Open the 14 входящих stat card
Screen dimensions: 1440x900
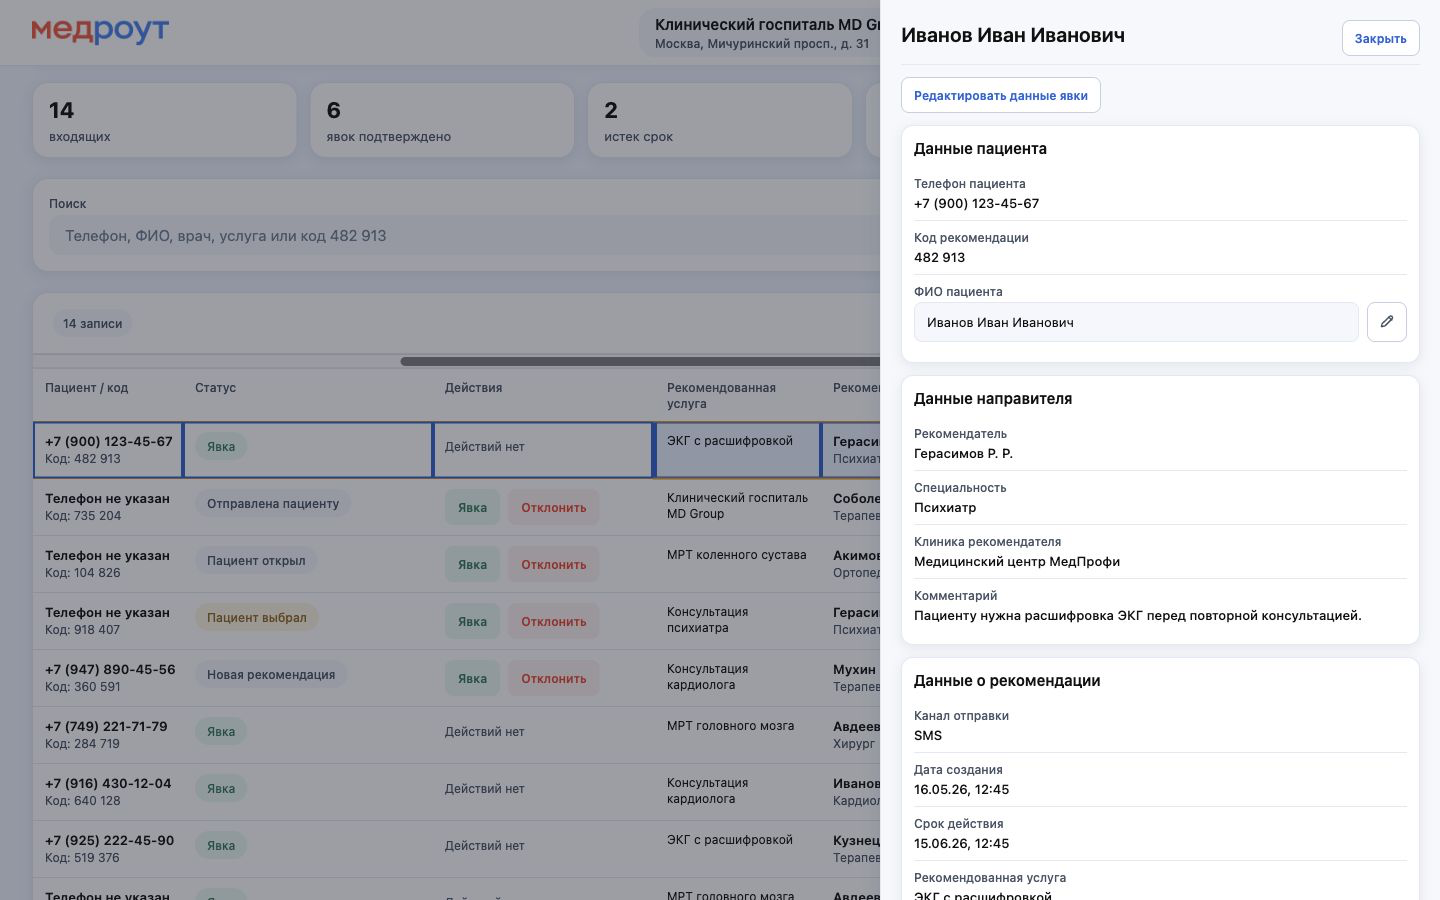click(165, 120)
